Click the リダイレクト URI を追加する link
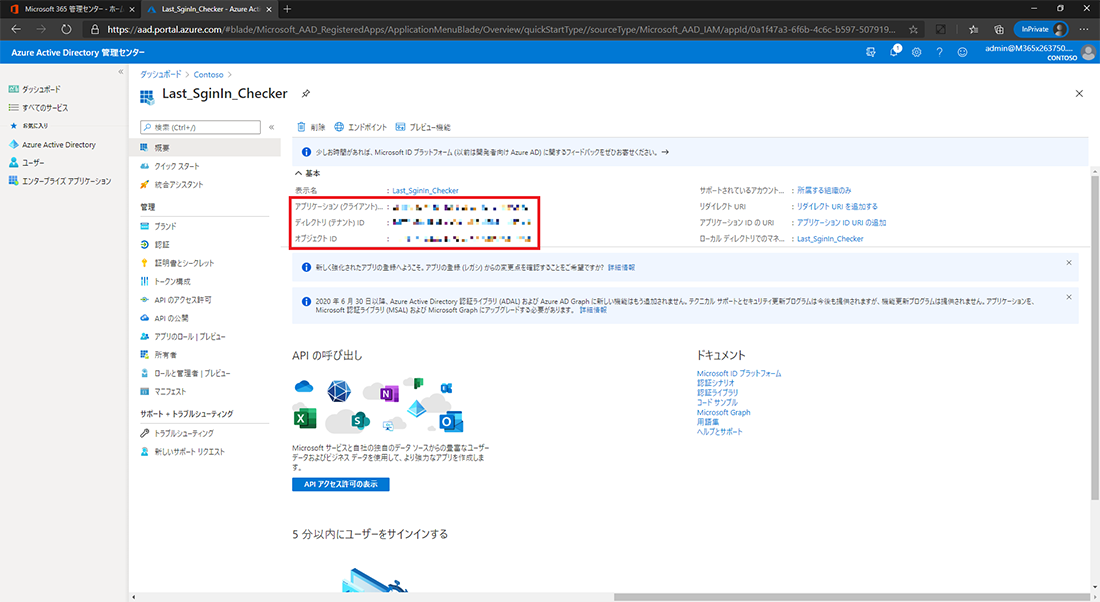The width and height of the screenshot is (1100, 602). click(x=837, y=206)
